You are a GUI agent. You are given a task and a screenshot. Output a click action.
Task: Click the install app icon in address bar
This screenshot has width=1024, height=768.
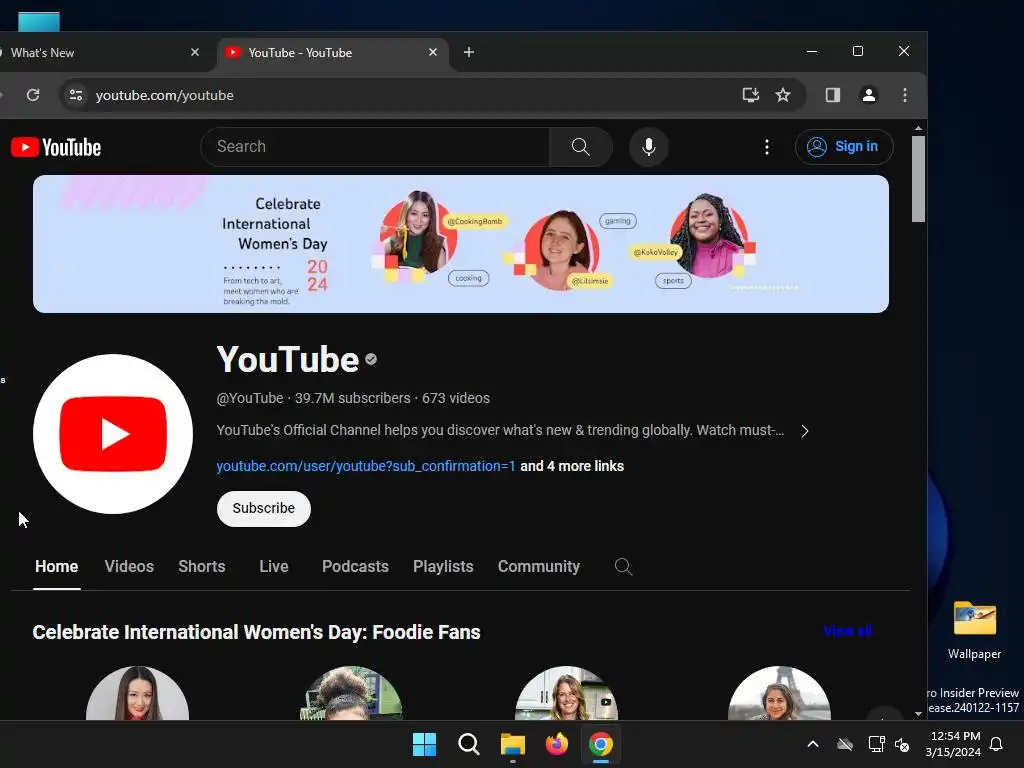click(x=751, y=95)
